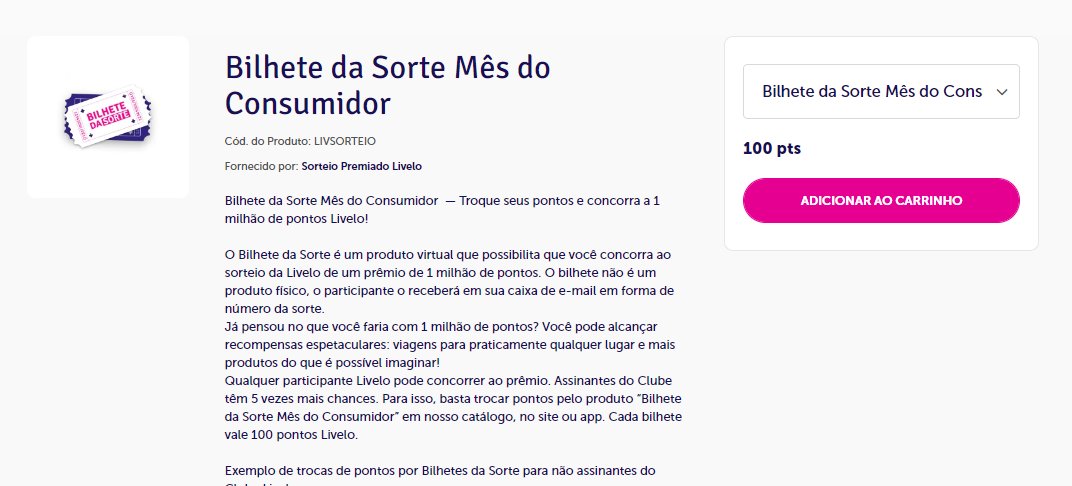Open the Bilhete da Sorte product dropdown

click(x=881, y=92)
